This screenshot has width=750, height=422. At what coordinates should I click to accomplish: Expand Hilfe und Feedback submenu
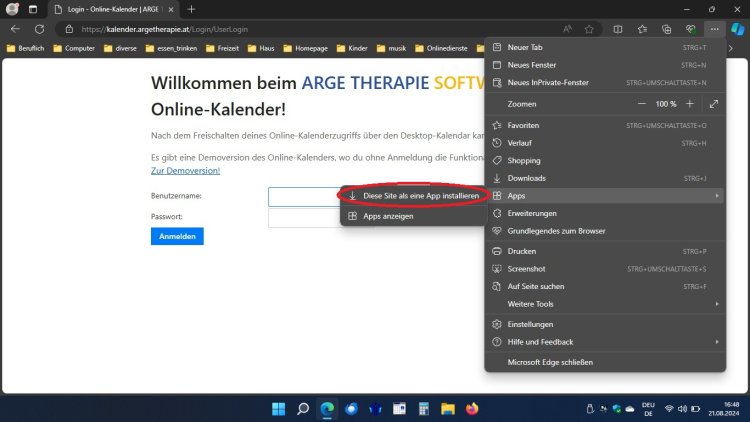click(605, 342)
